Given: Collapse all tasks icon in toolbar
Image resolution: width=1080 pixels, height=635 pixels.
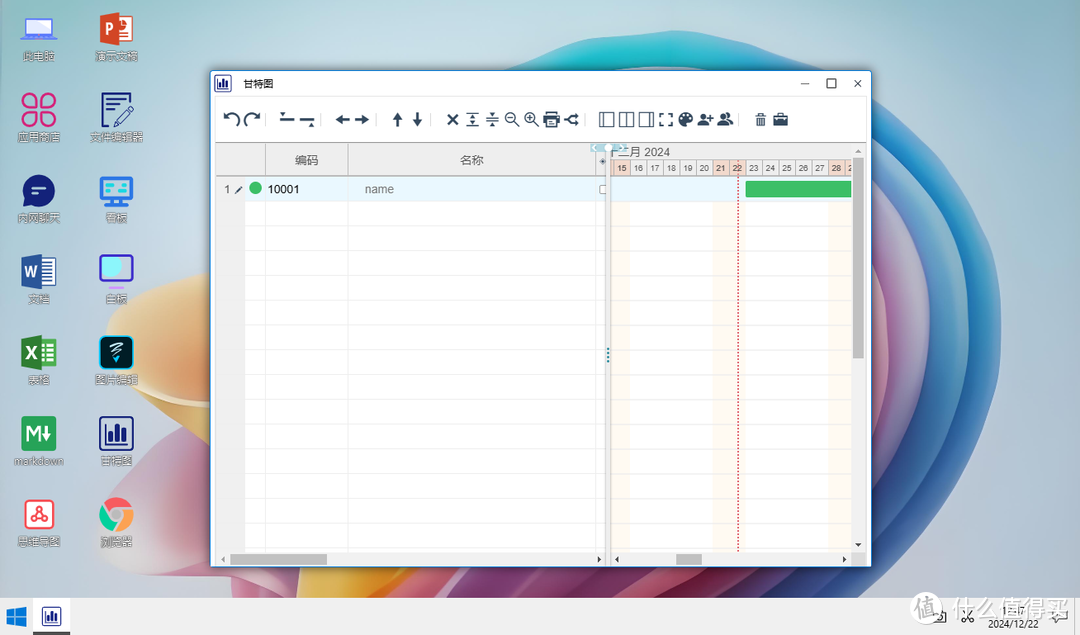Looking at the screenshot, I should pos(492,120).
